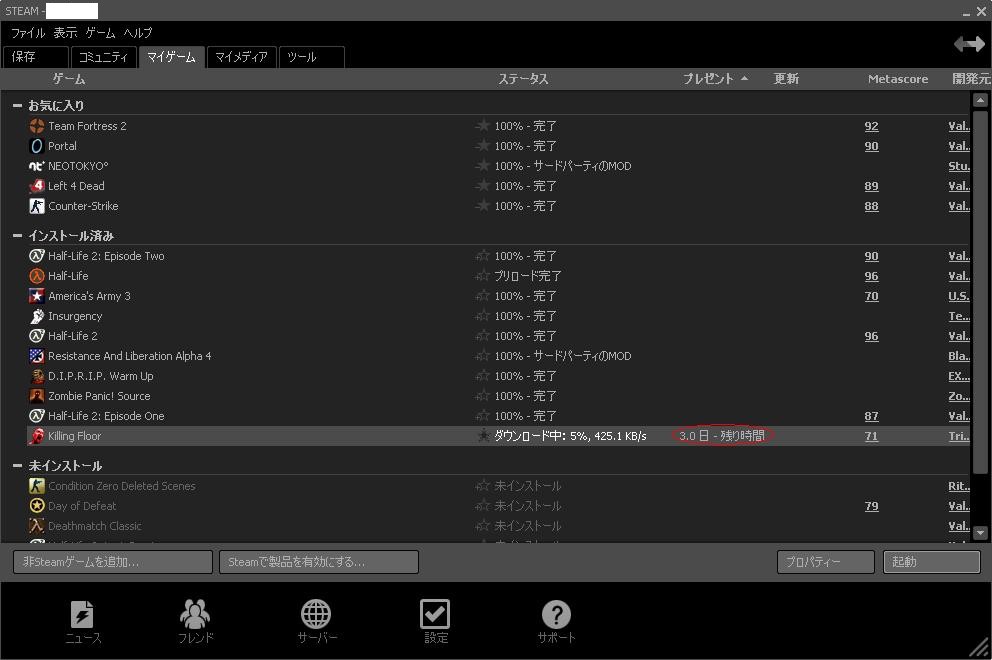Open the 表示 menu
This screenshot has width=992, height=660.
65,33
